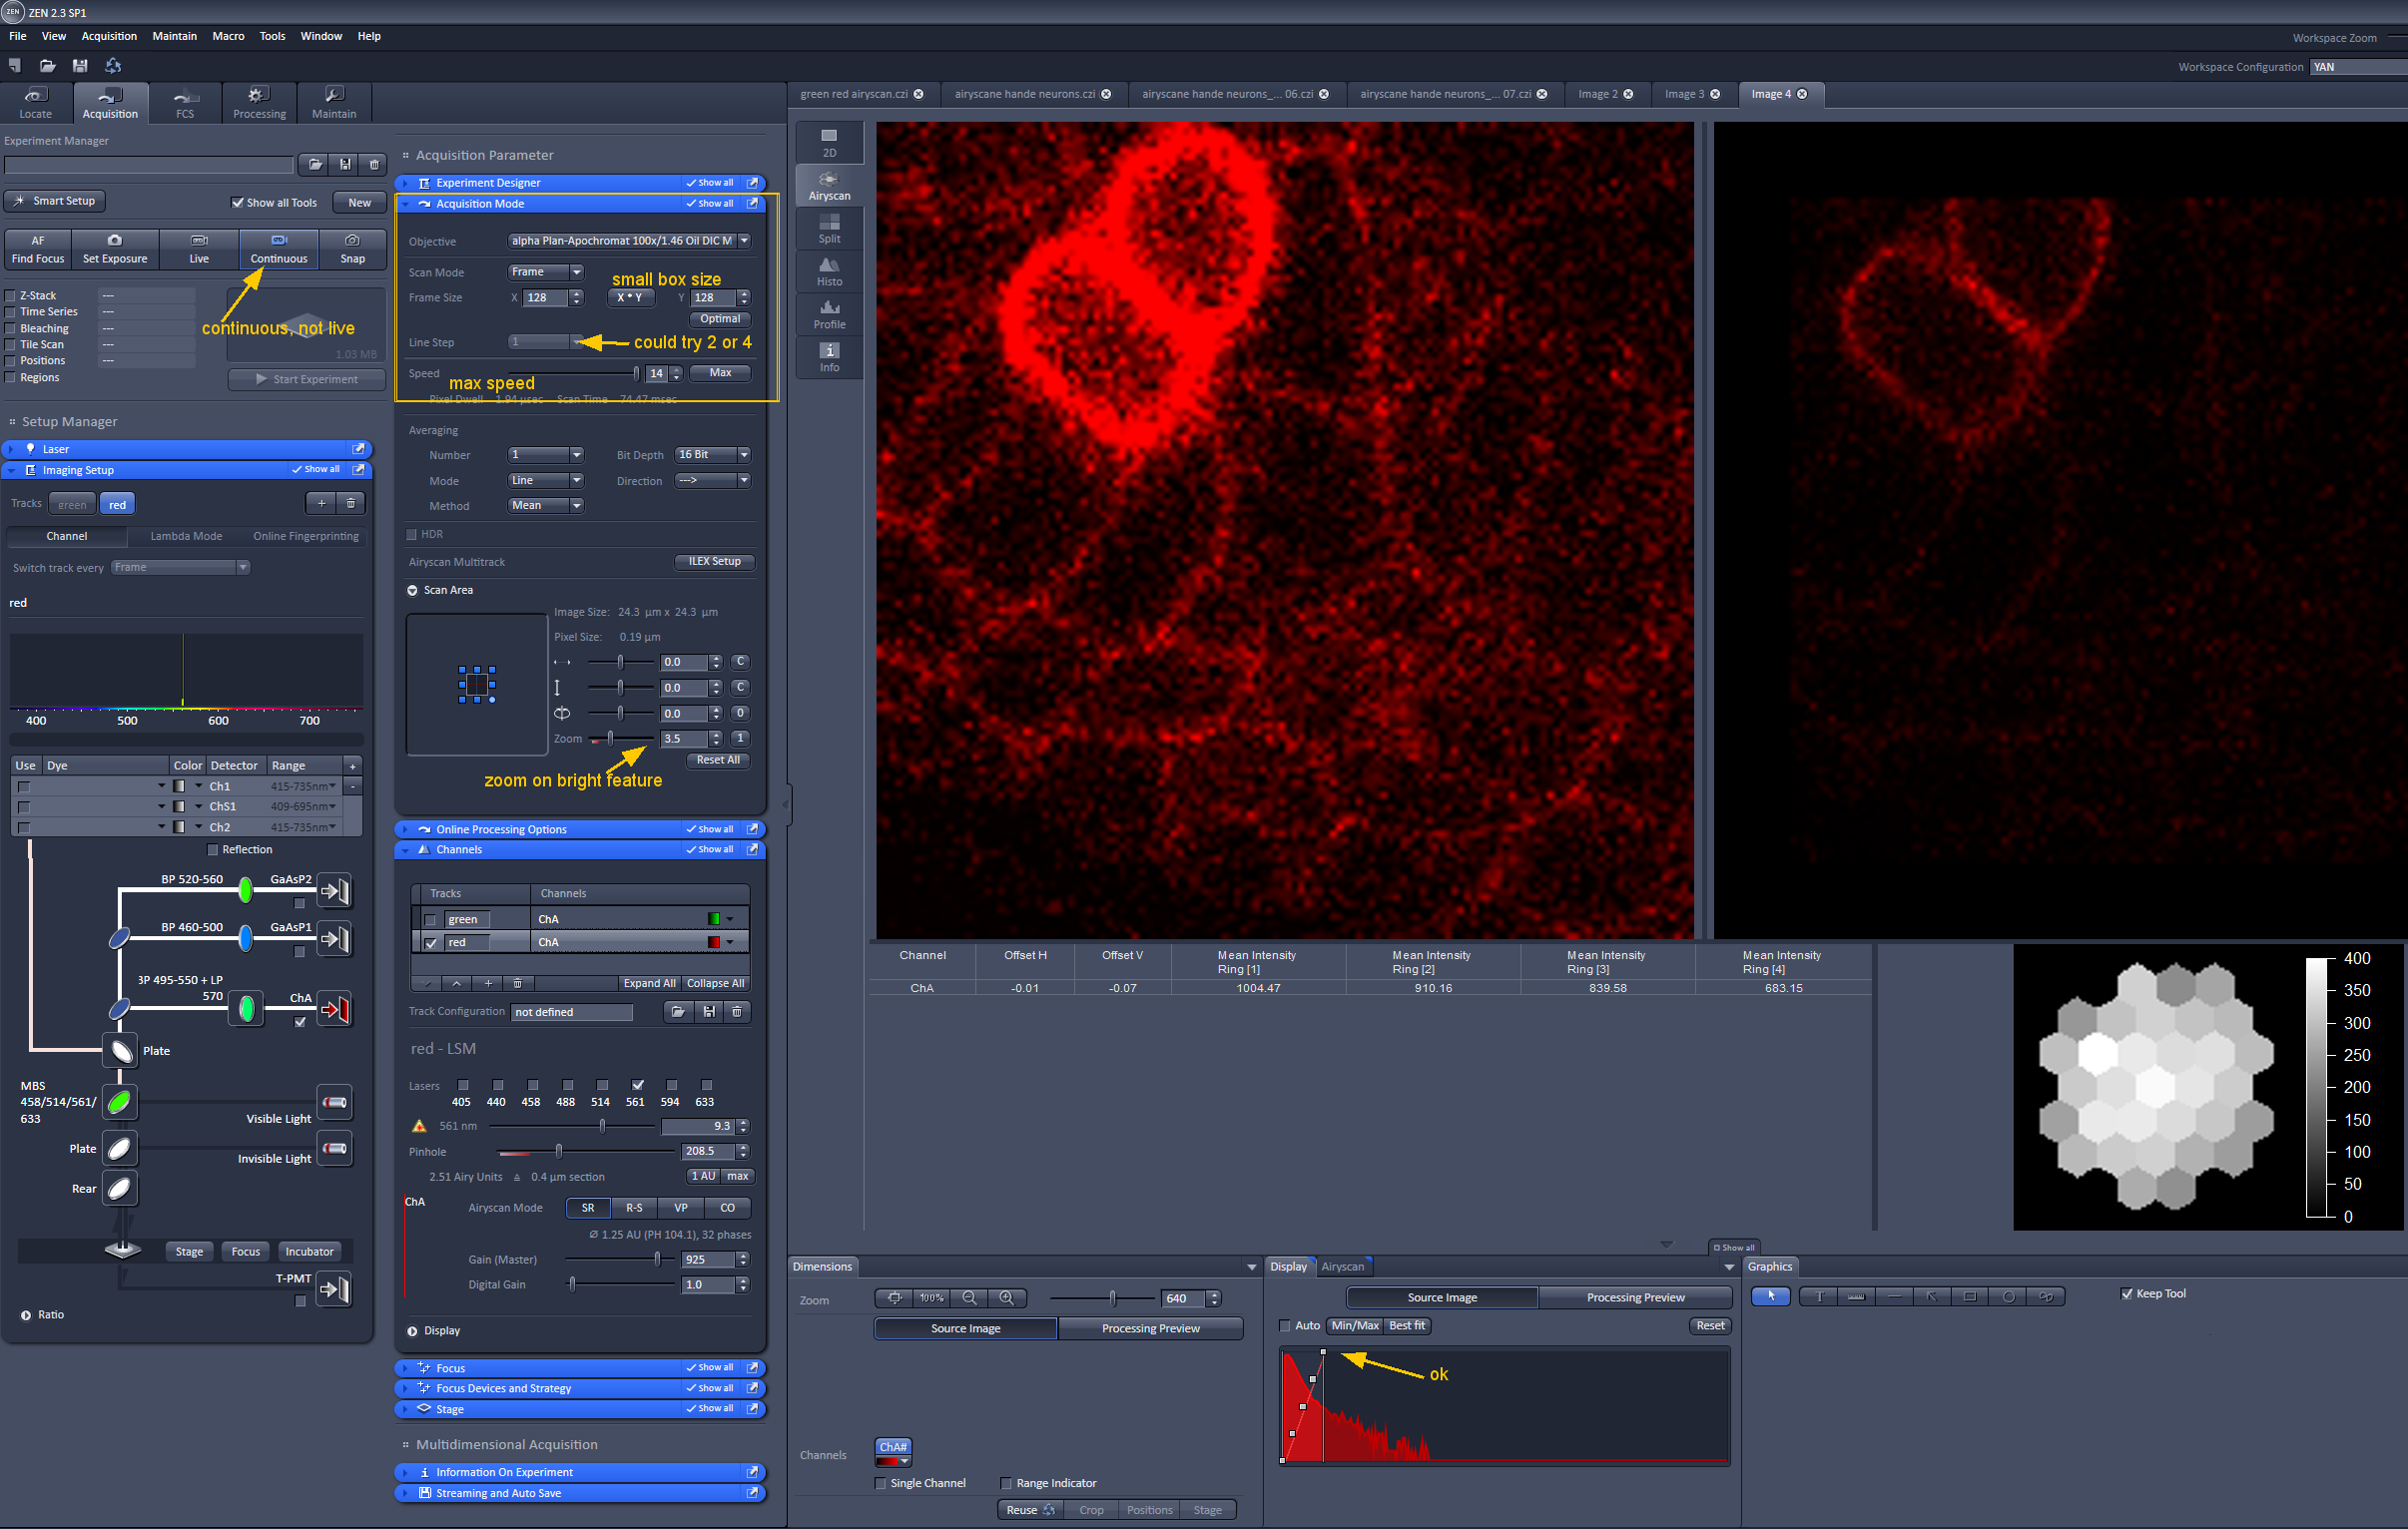The image size is (2408, 1529).
Task: Open the Acquisition menu
Action: pyautogui.click(x=109, y=36)
